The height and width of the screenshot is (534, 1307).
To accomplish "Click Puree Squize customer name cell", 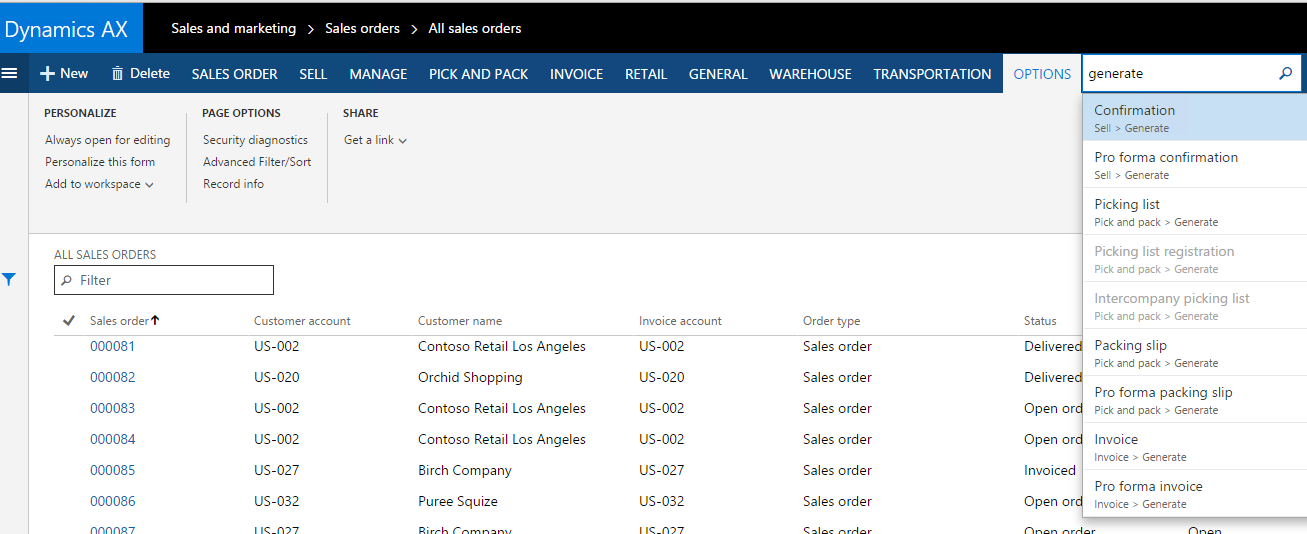I will 458,501.
